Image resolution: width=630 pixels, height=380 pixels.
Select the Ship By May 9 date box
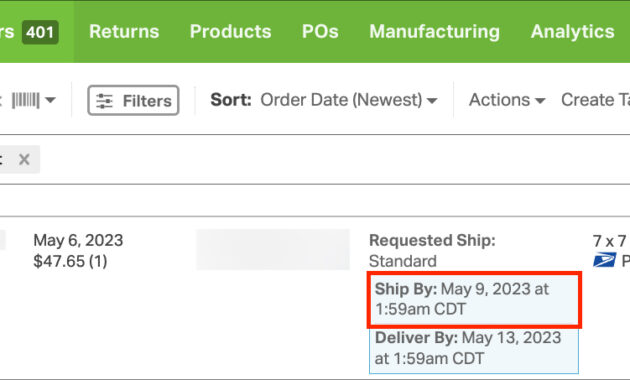point(474,299)
